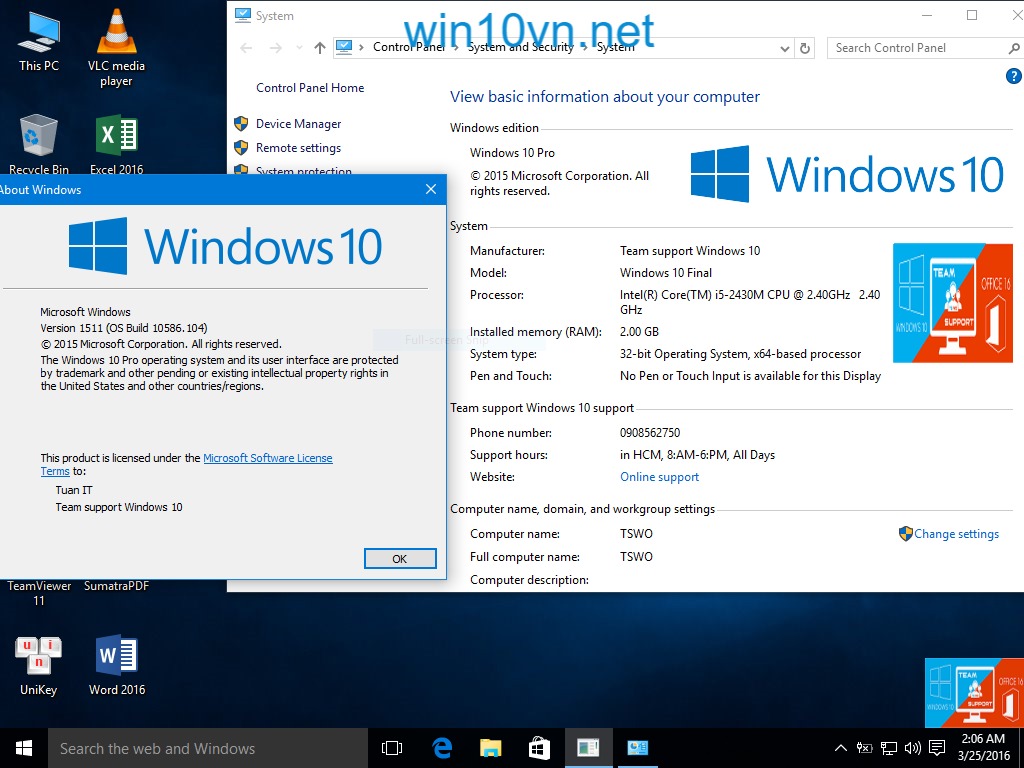Click the battery status tray icon
The height and width of the screenshot is (768, 1024).
(x=864, y=748)
